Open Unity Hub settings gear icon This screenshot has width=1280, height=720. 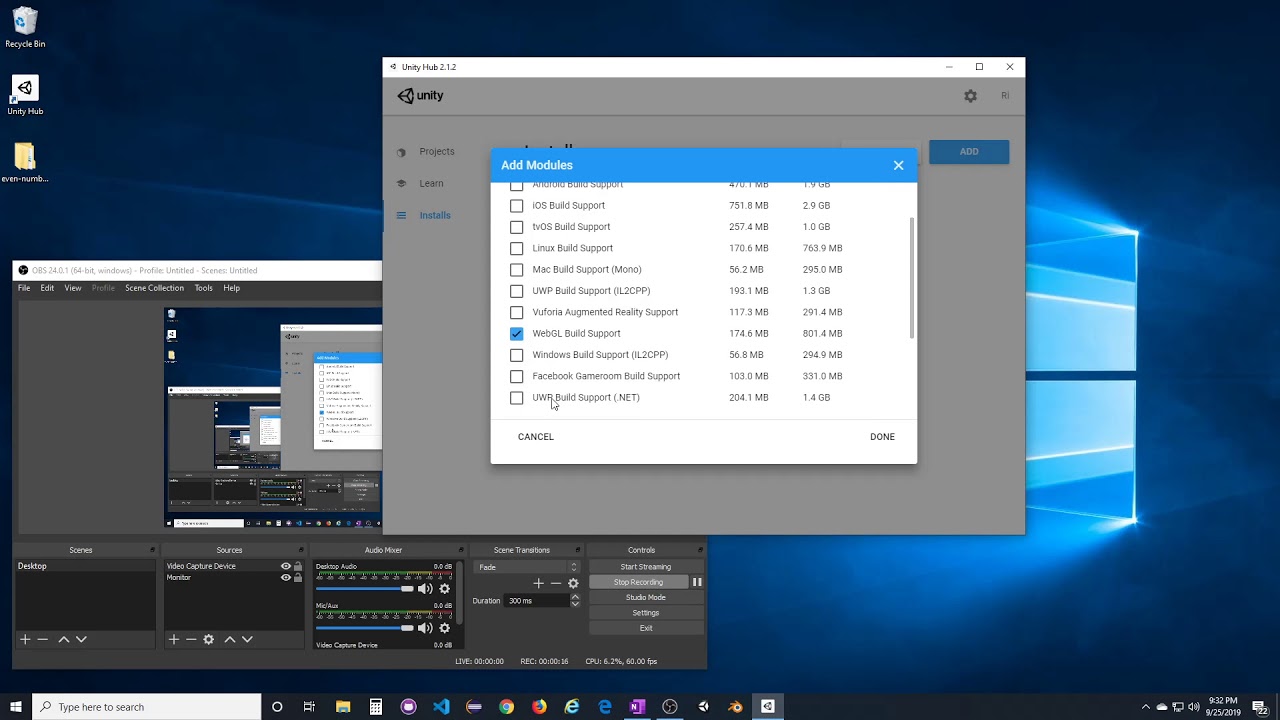970,96
